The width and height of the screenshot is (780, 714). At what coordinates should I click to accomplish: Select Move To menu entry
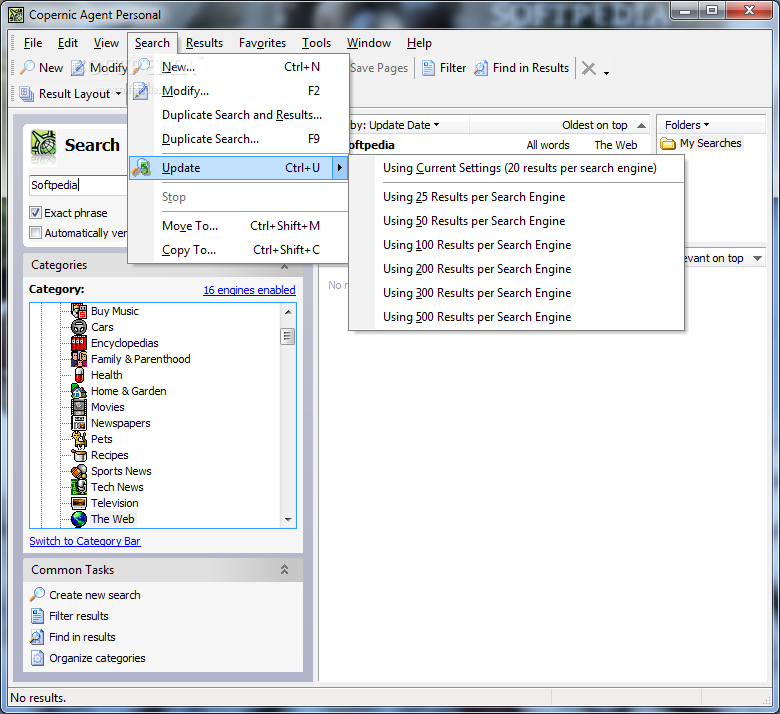pyautogui.click(x=238, y=226)
